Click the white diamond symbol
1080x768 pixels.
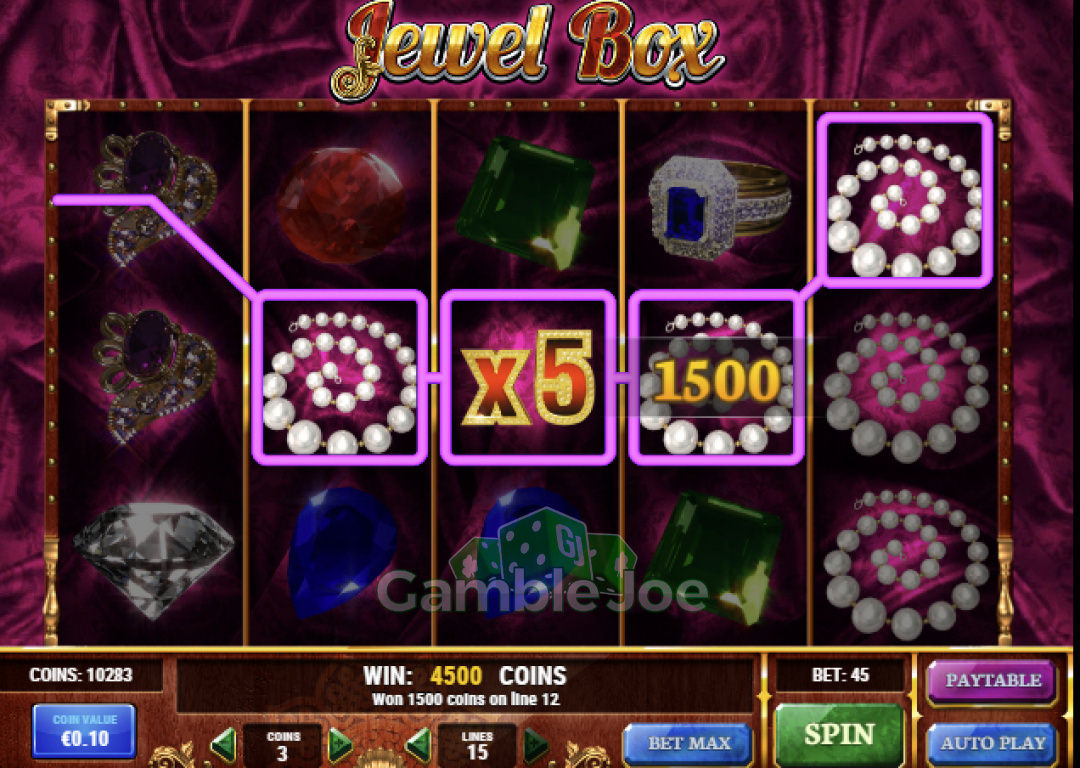click(153, 560)
